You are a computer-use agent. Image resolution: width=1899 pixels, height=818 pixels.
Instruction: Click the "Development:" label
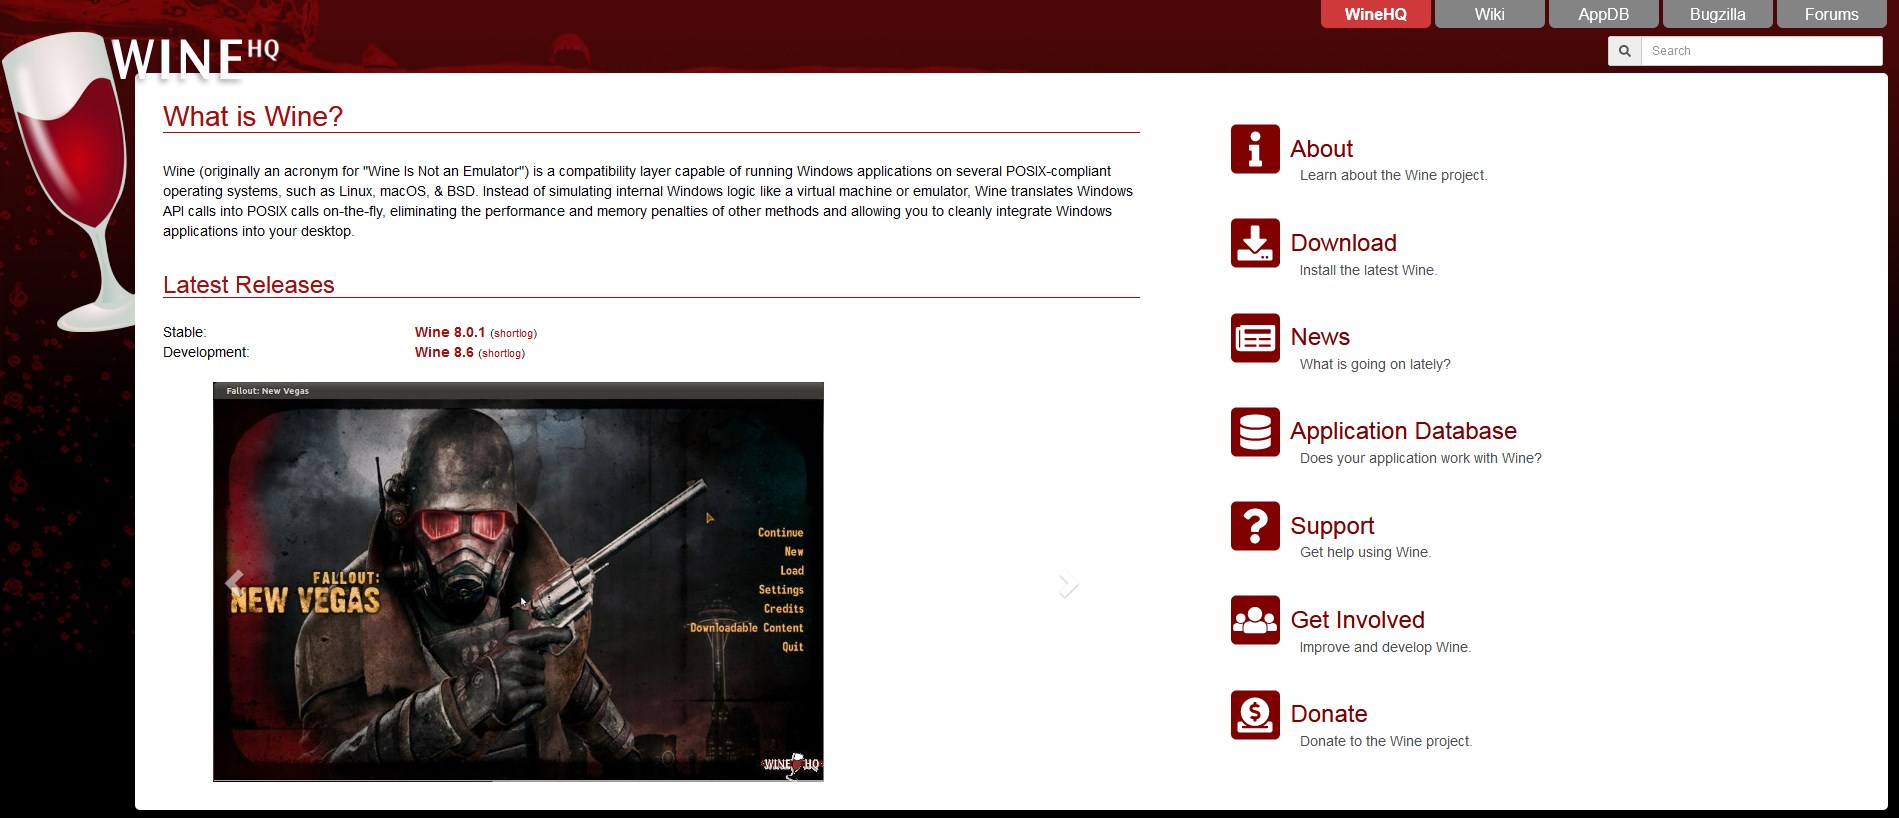tap(206, 352)
